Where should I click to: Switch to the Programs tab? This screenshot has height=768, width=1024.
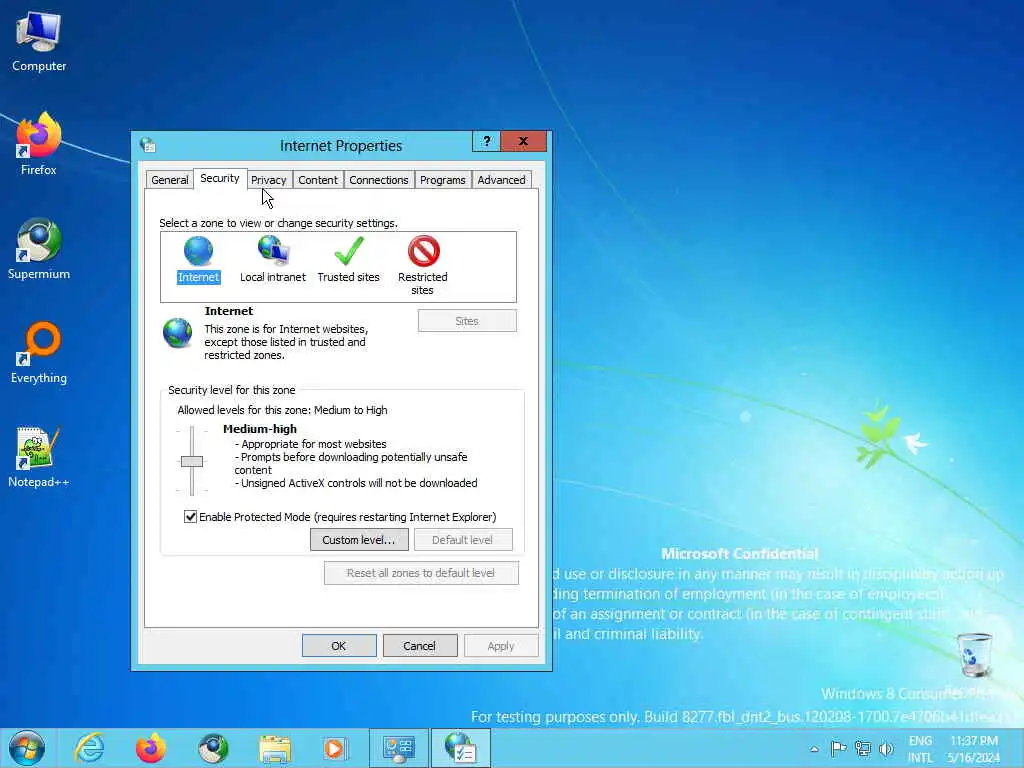tap(443, 180)
